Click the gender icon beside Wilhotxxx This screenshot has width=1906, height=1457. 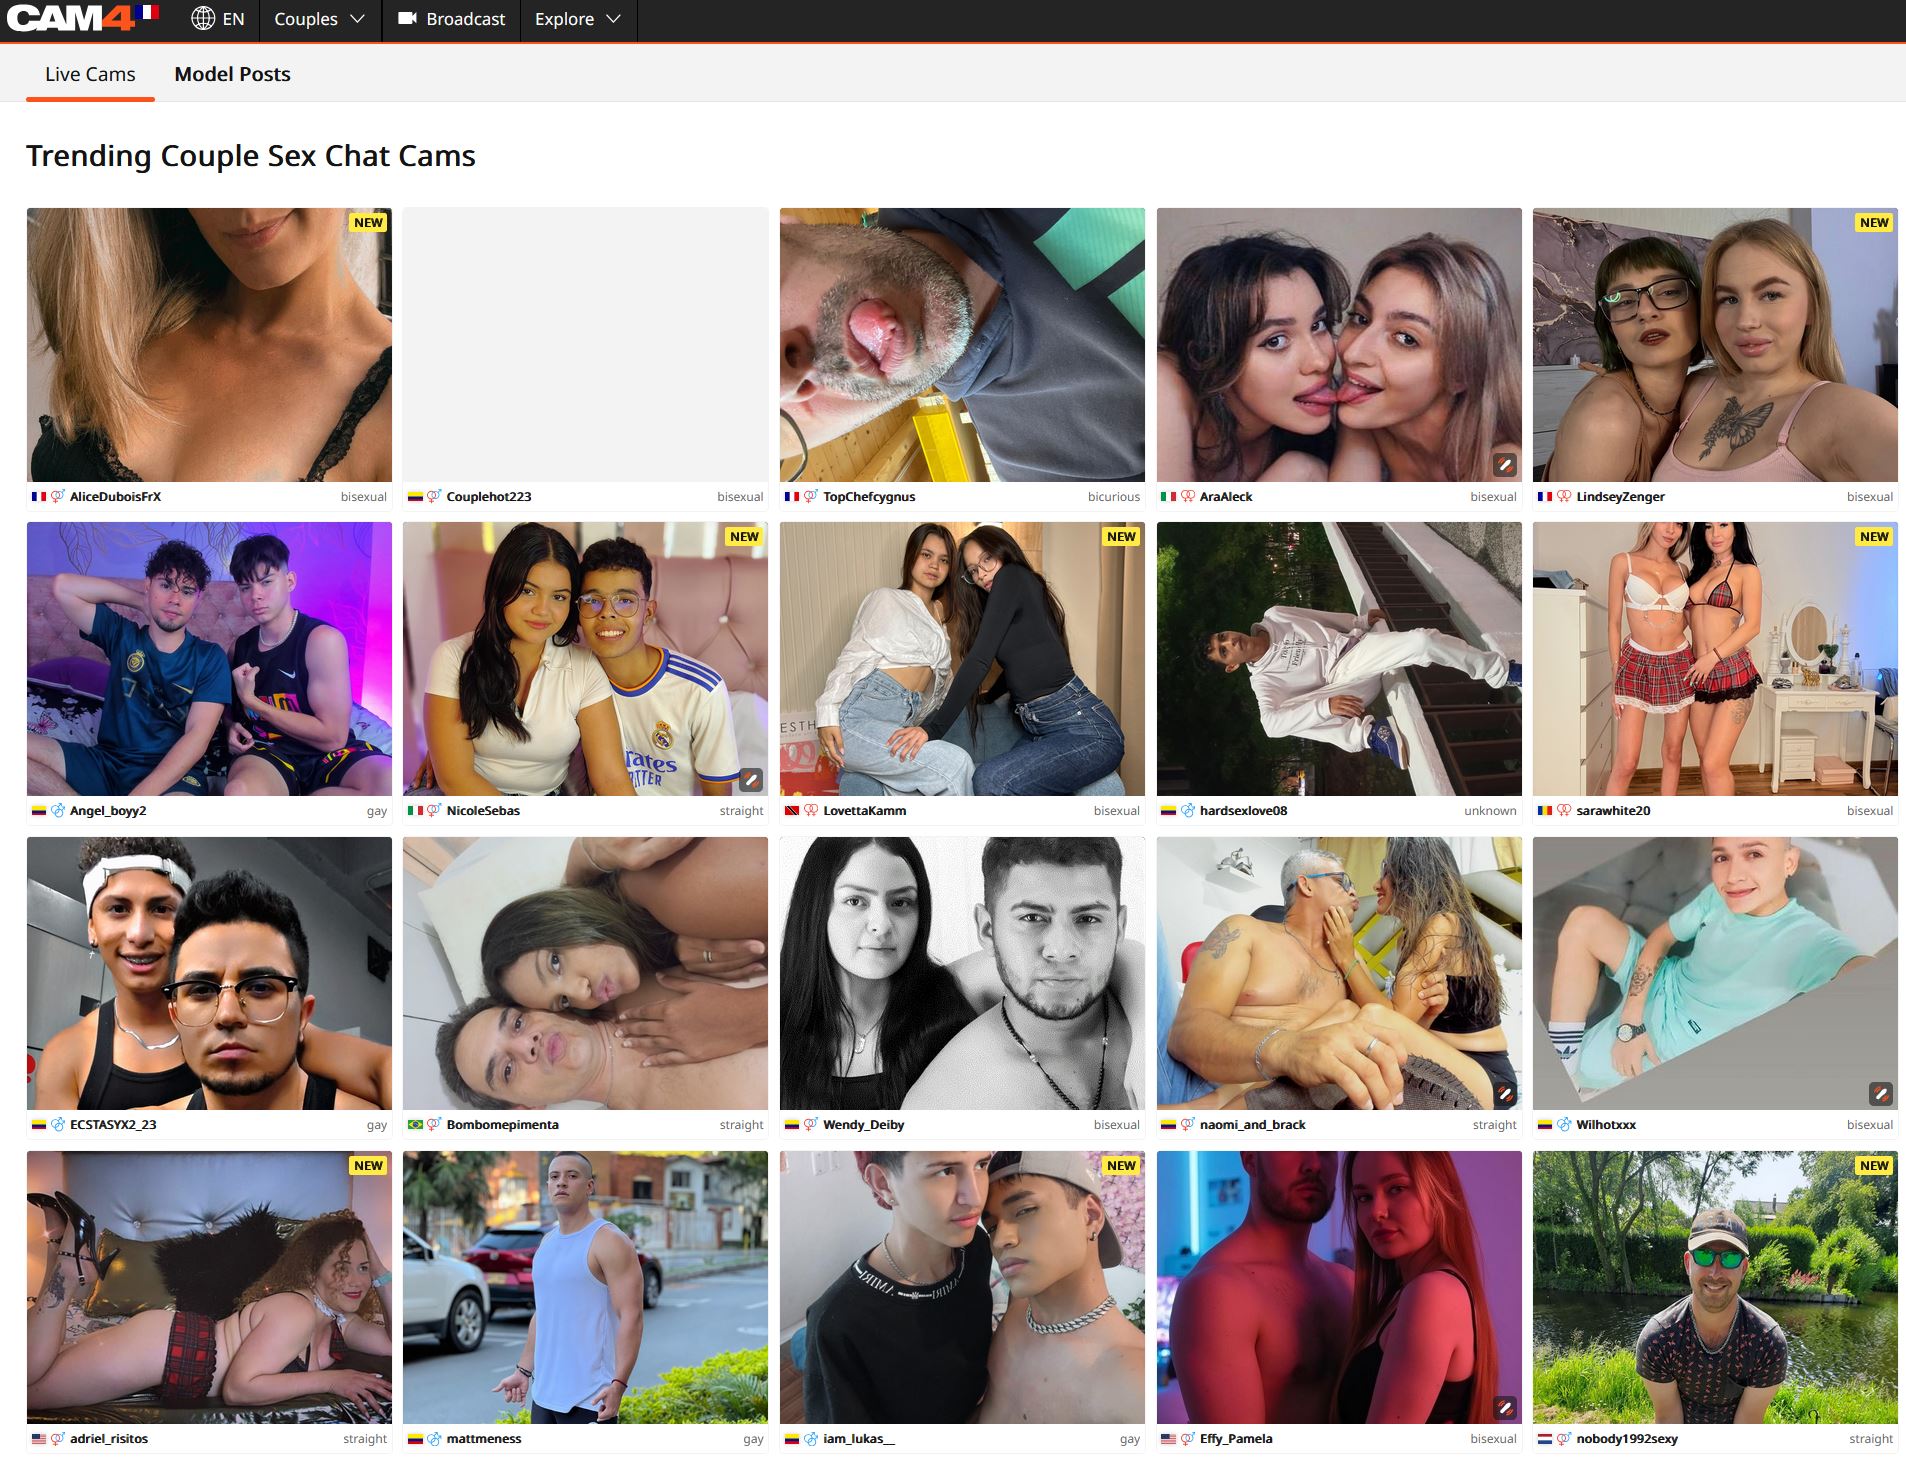point(1564,1124)
